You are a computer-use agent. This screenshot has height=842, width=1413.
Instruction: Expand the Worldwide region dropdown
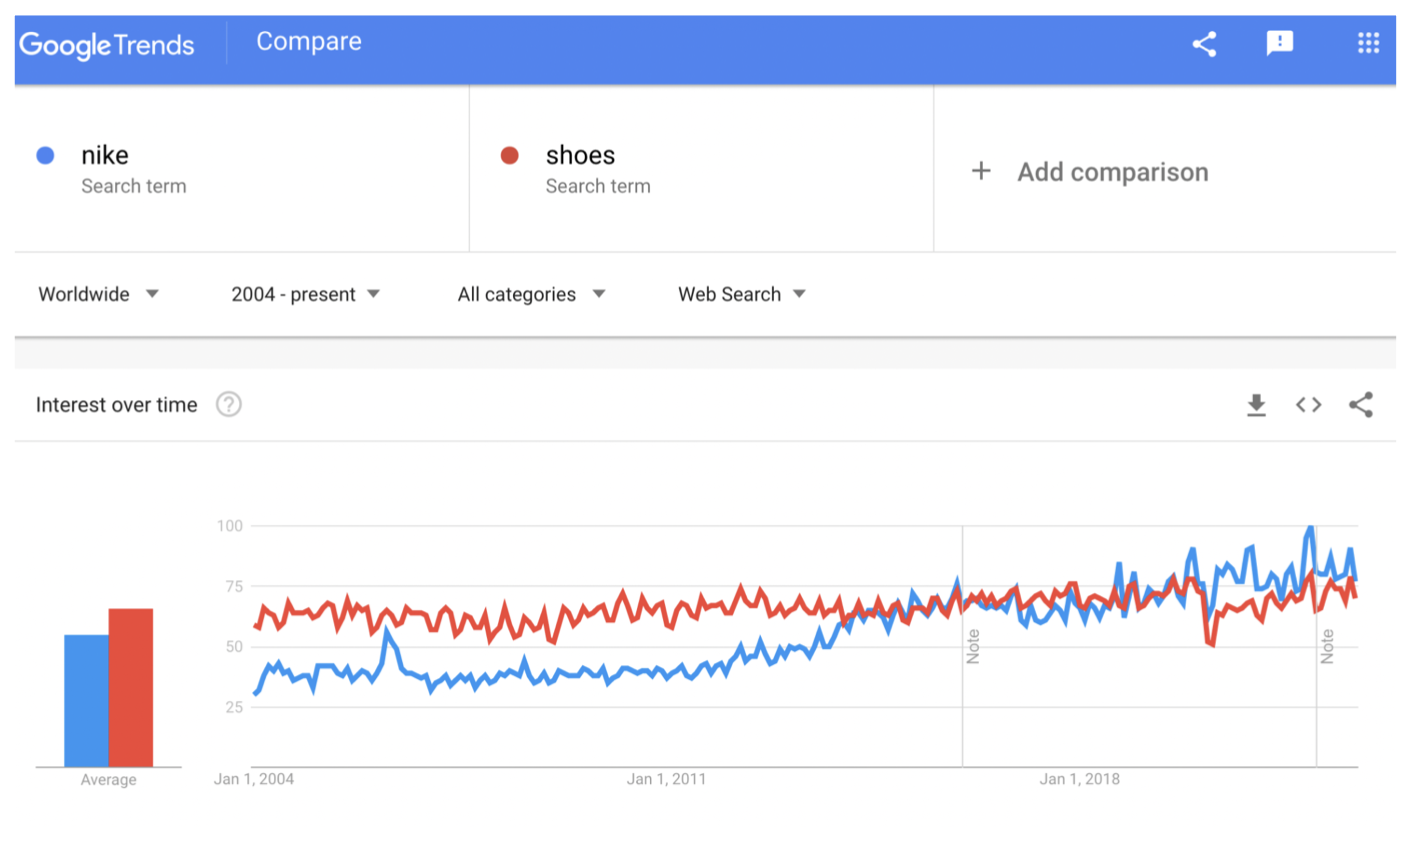pos(98,294)
